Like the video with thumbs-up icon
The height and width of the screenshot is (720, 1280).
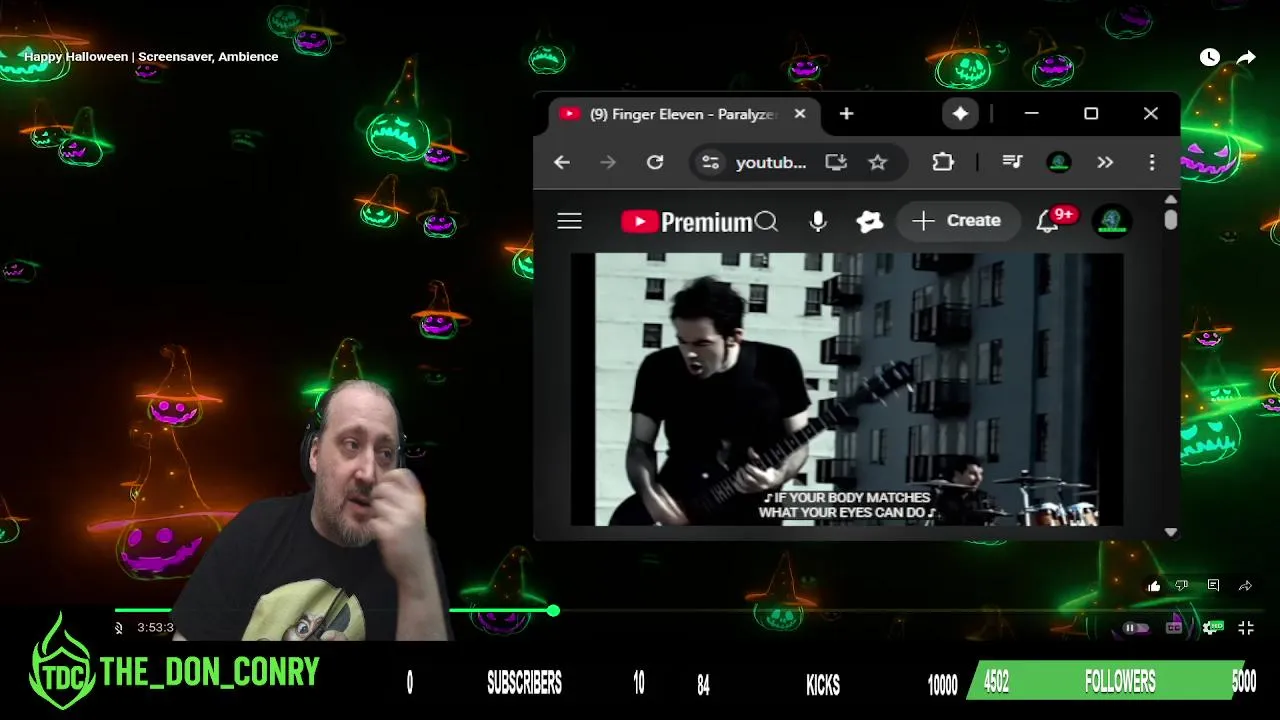(1154, 586)
